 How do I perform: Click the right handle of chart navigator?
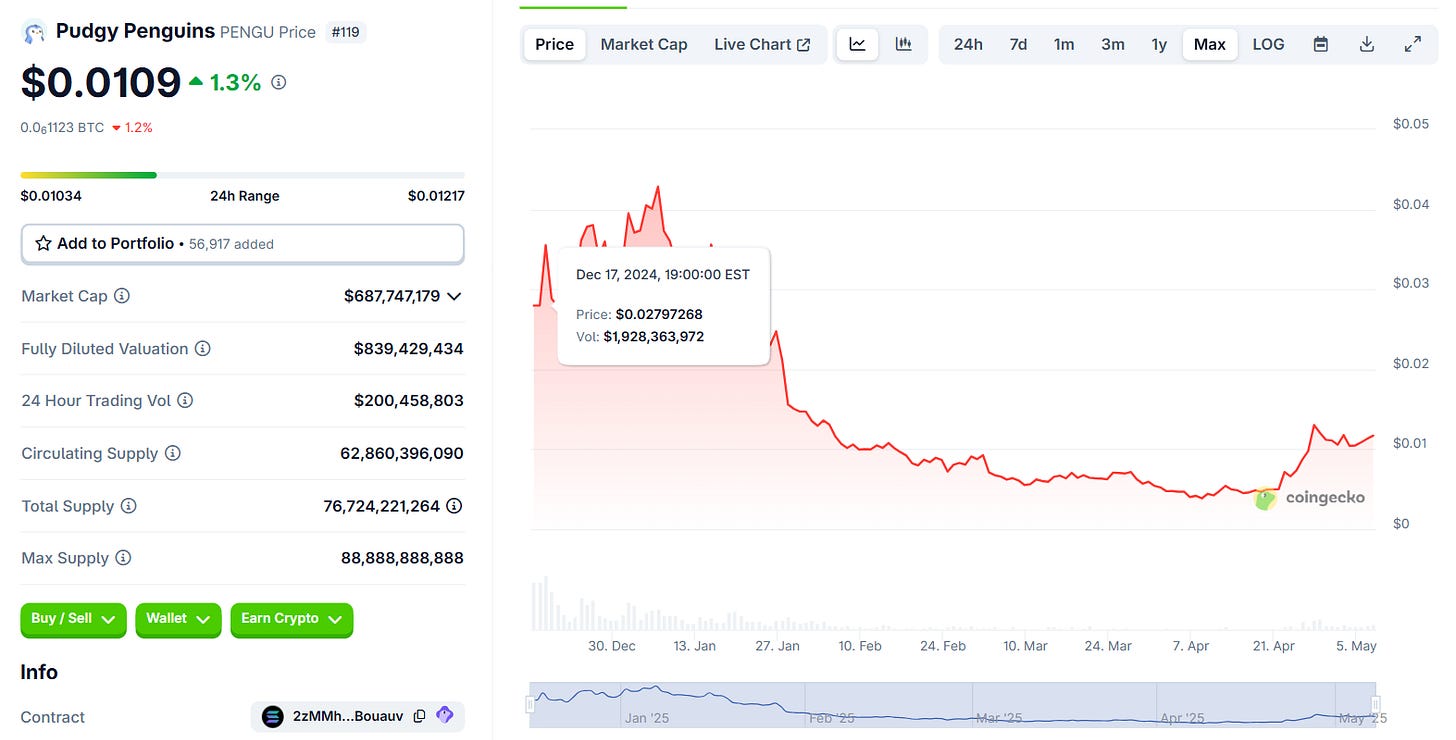point(1376,705)
